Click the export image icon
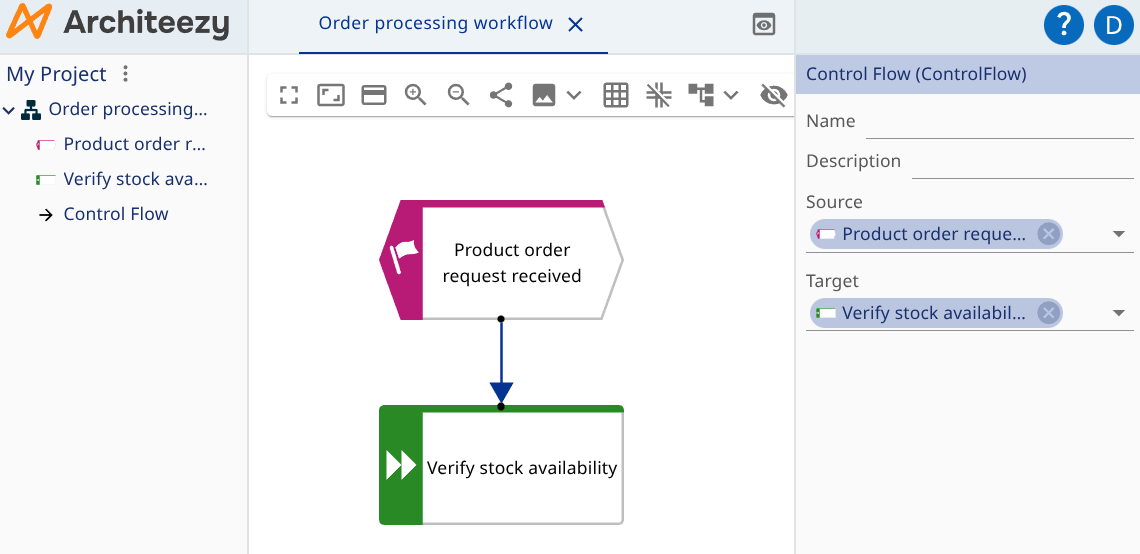 point(544,95)
